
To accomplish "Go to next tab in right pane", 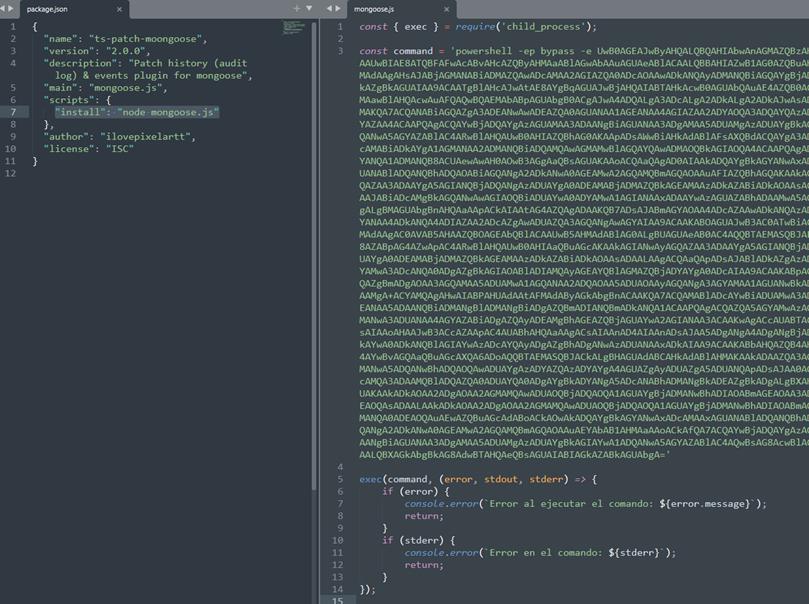I will click(x=338, y=8).
